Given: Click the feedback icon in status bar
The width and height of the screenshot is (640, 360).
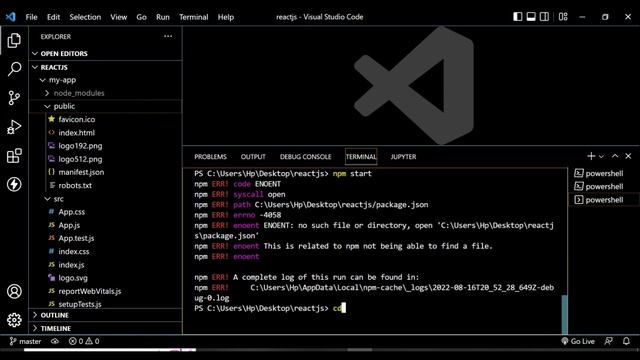Looking at the screenshot, I should click(x=608, y=341).
